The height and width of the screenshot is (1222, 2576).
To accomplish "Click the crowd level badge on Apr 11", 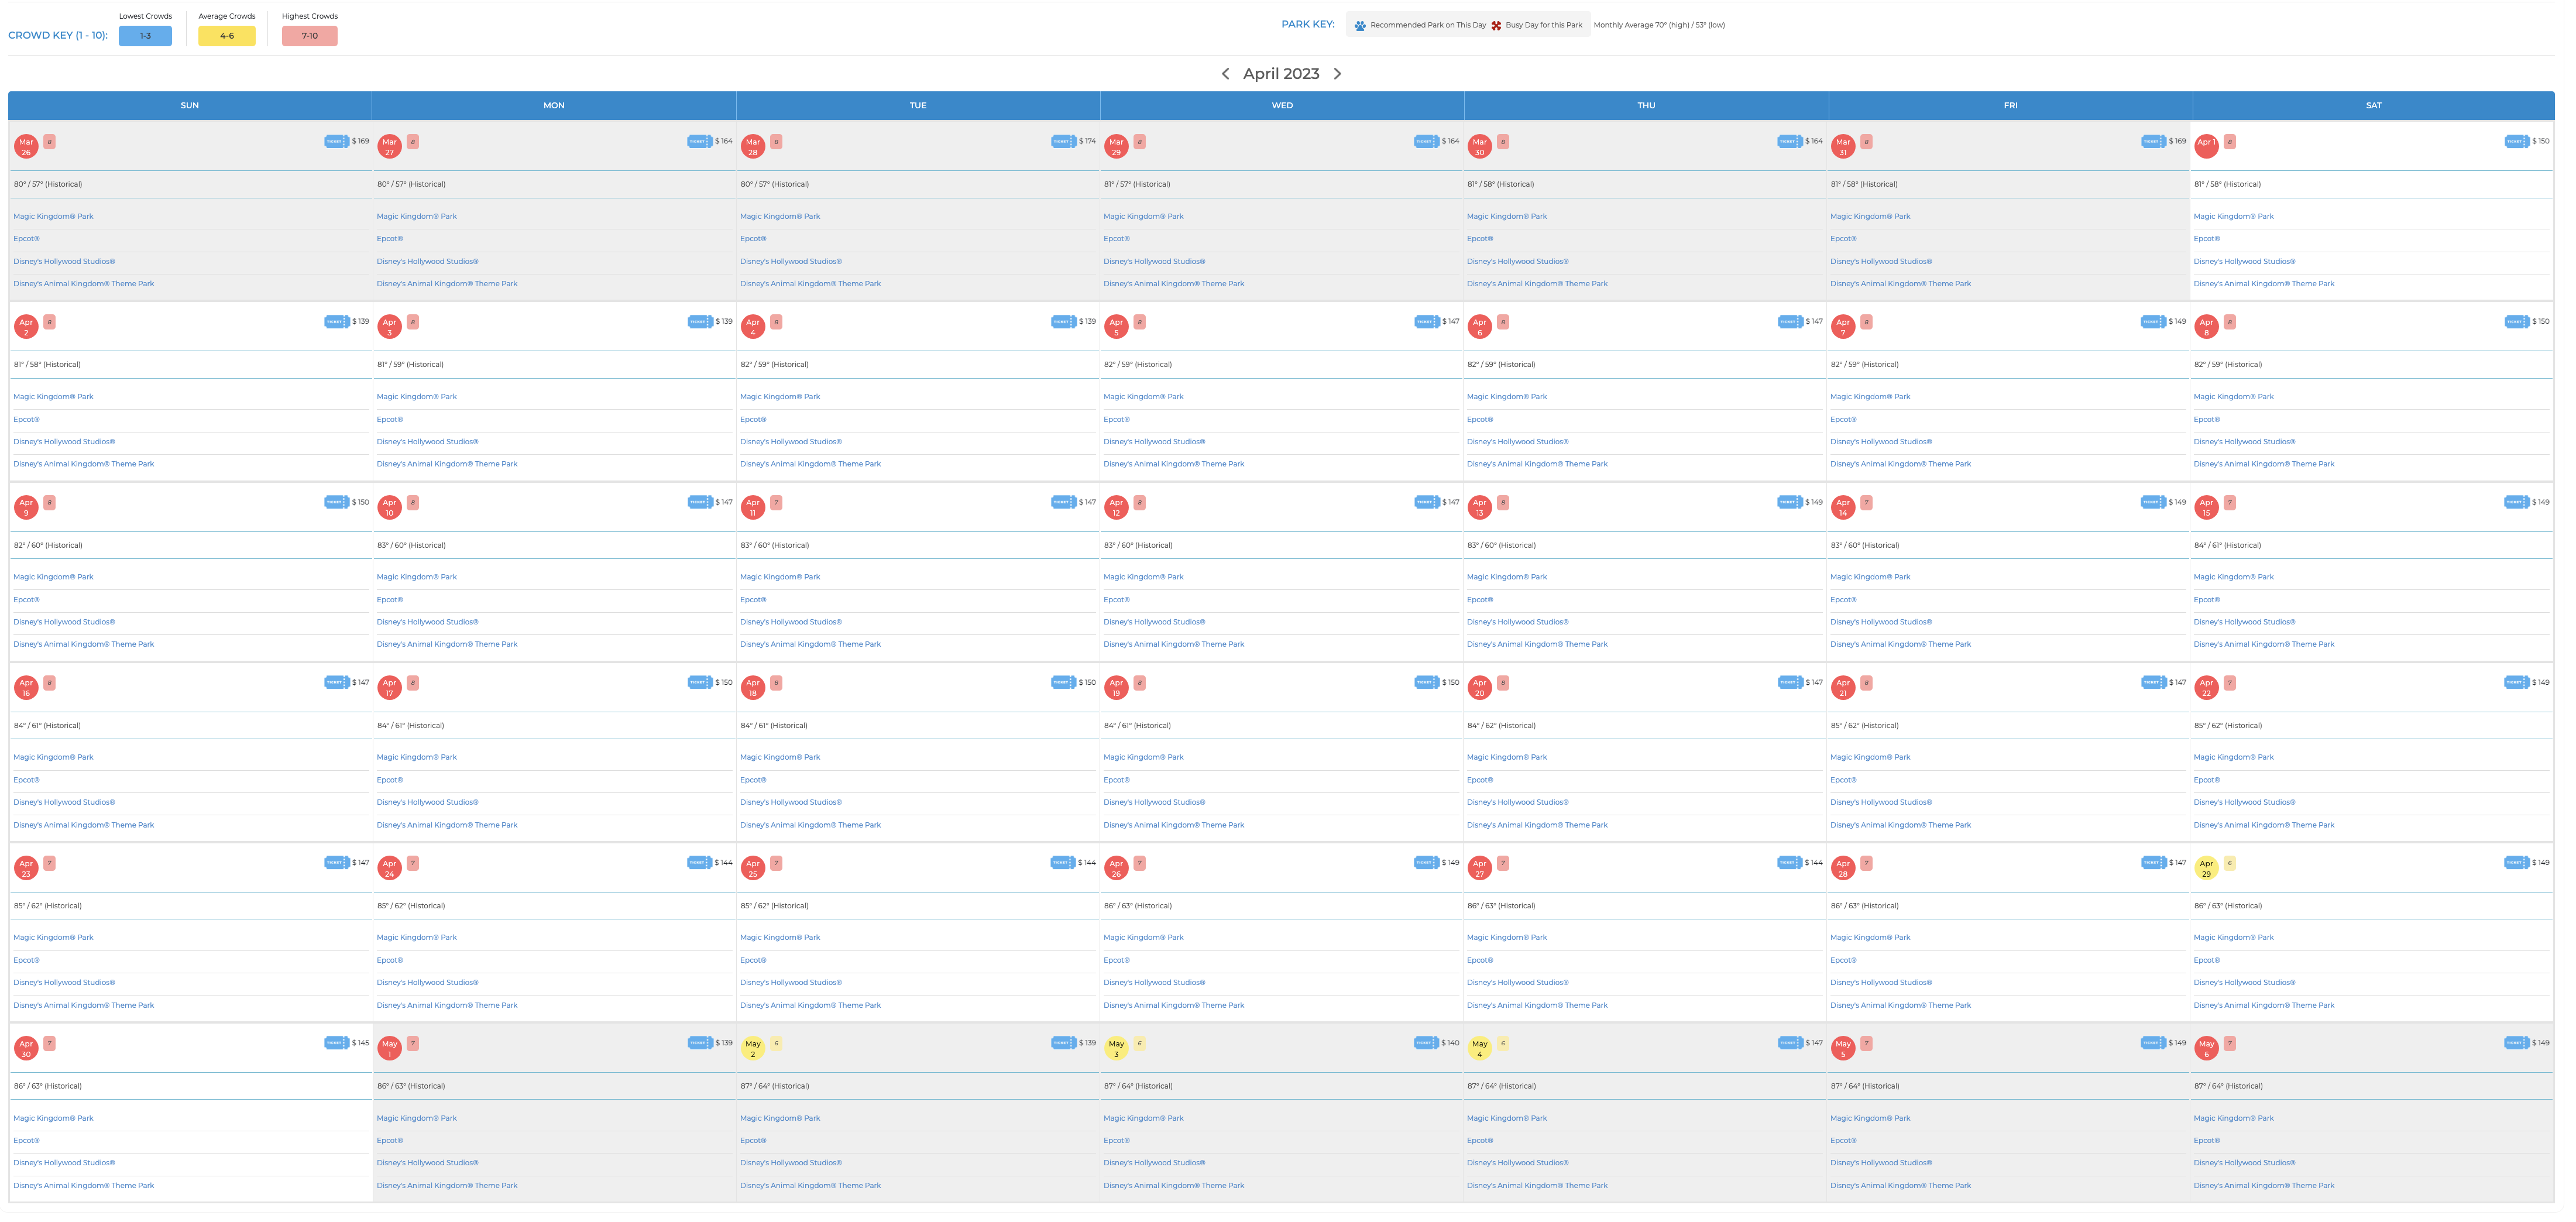I will tap(776, 503).
